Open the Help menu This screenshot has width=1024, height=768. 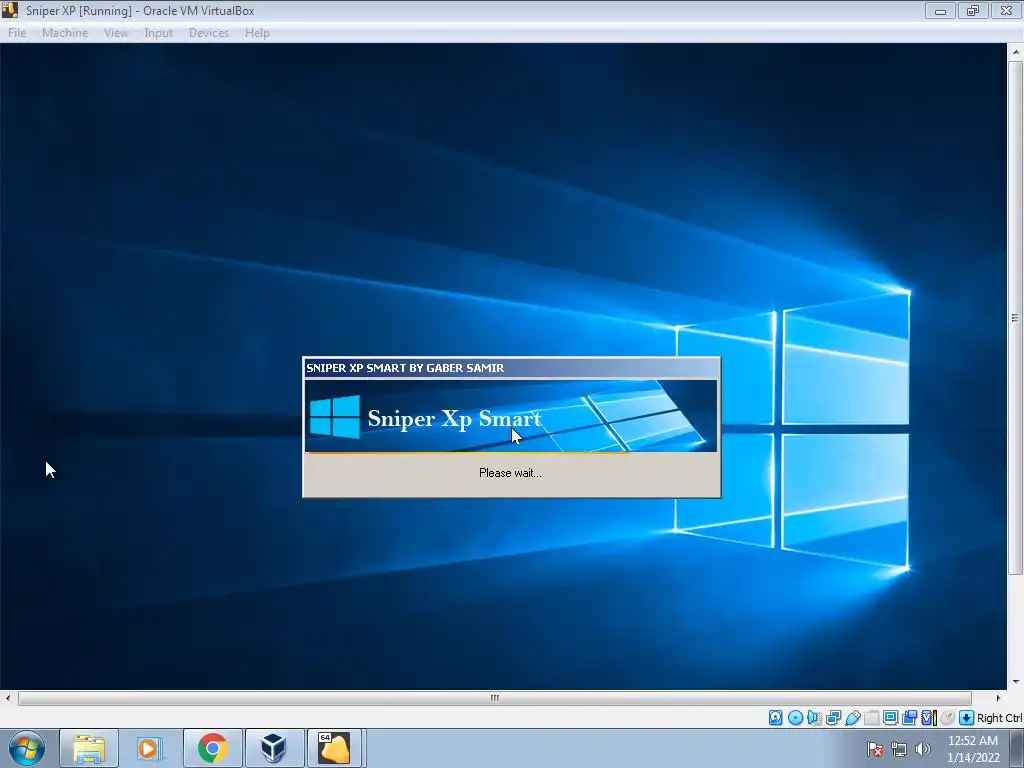point(257,33)
